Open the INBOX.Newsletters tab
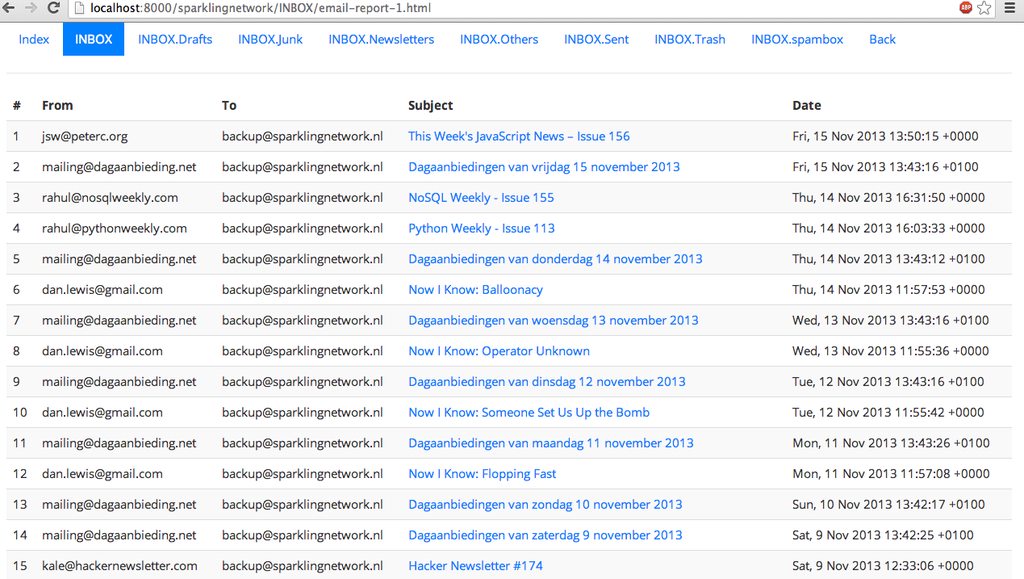The height and width of the screenshot is (579, 1024). [x=381, y=39]
